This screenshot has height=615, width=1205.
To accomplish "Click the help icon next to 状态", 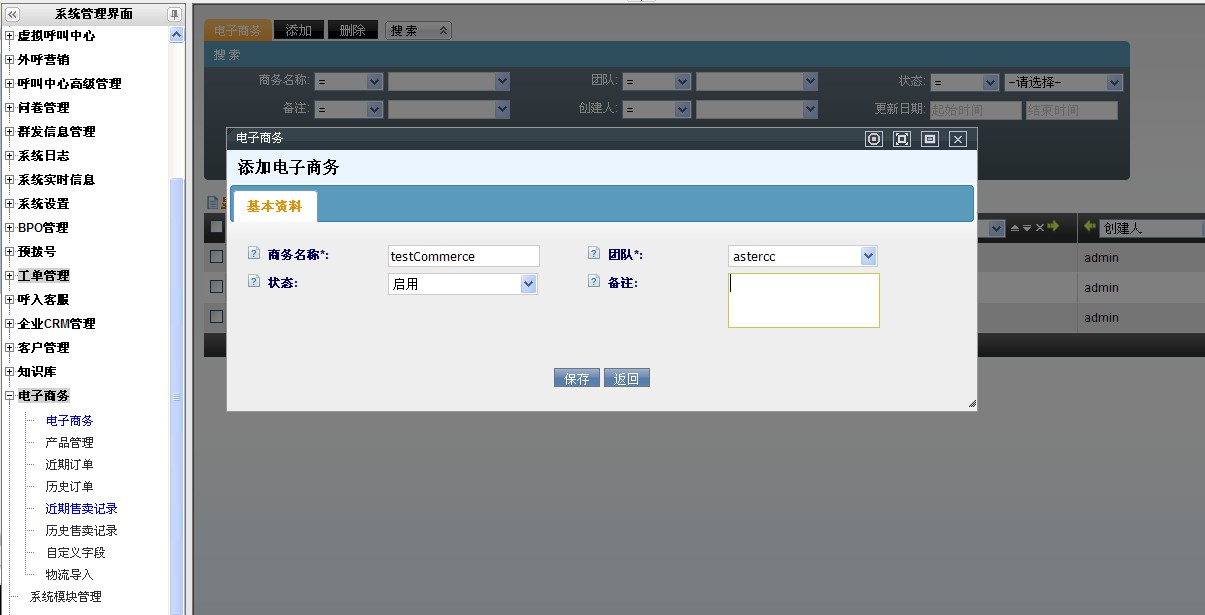I will (253, 282).
